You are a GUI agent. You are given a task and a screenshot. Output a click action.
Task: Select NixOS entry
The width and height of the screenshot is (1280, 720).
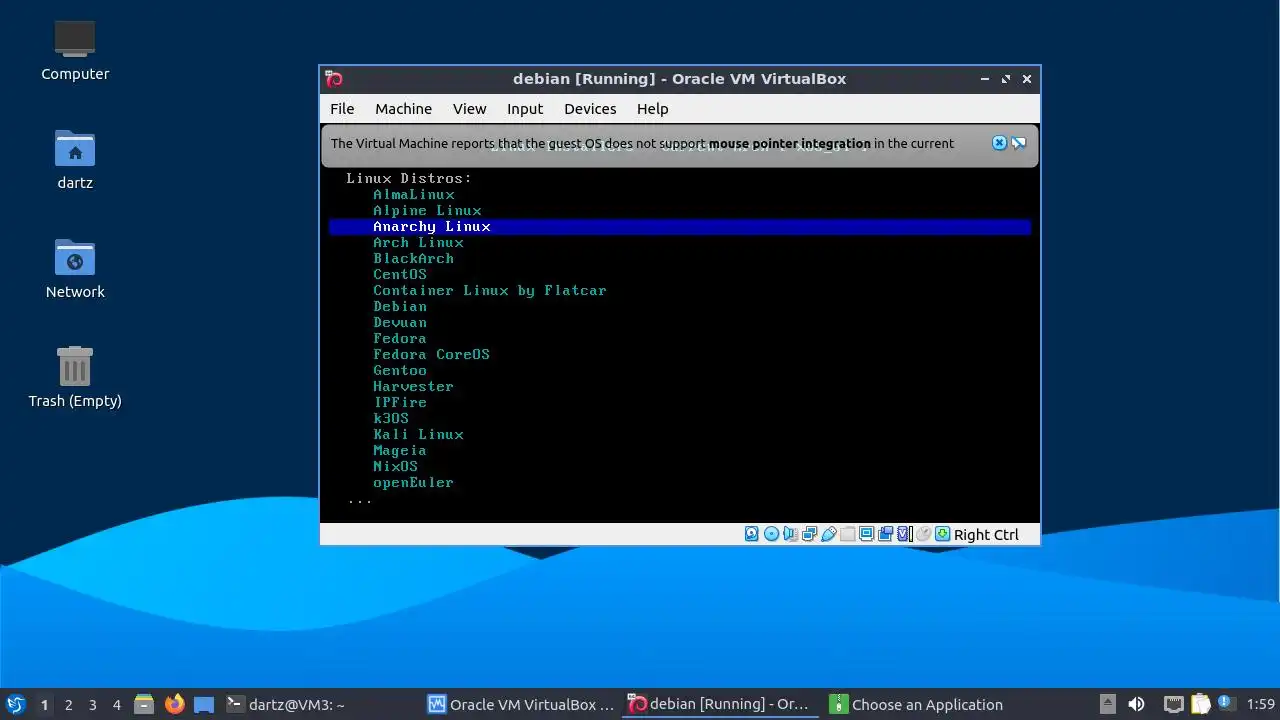[x=395, y=467]
